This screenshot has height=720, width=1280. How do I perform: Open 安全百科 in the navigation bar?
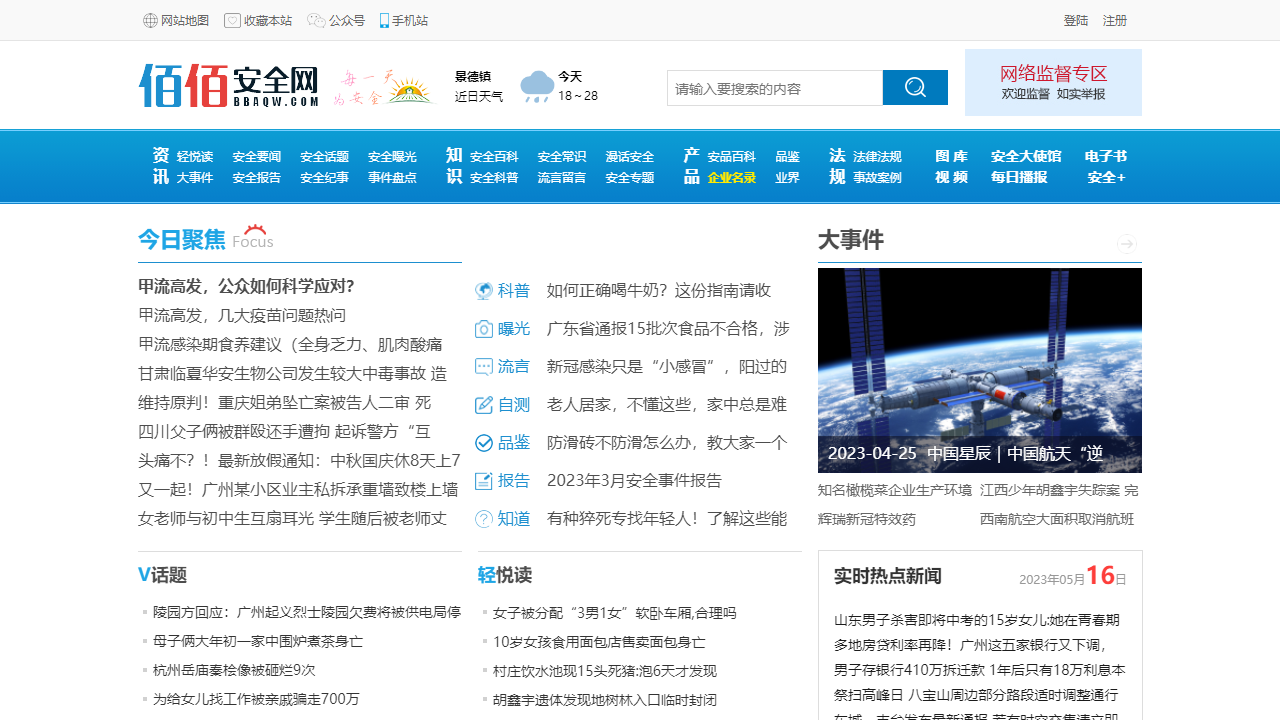pos(494,157)
